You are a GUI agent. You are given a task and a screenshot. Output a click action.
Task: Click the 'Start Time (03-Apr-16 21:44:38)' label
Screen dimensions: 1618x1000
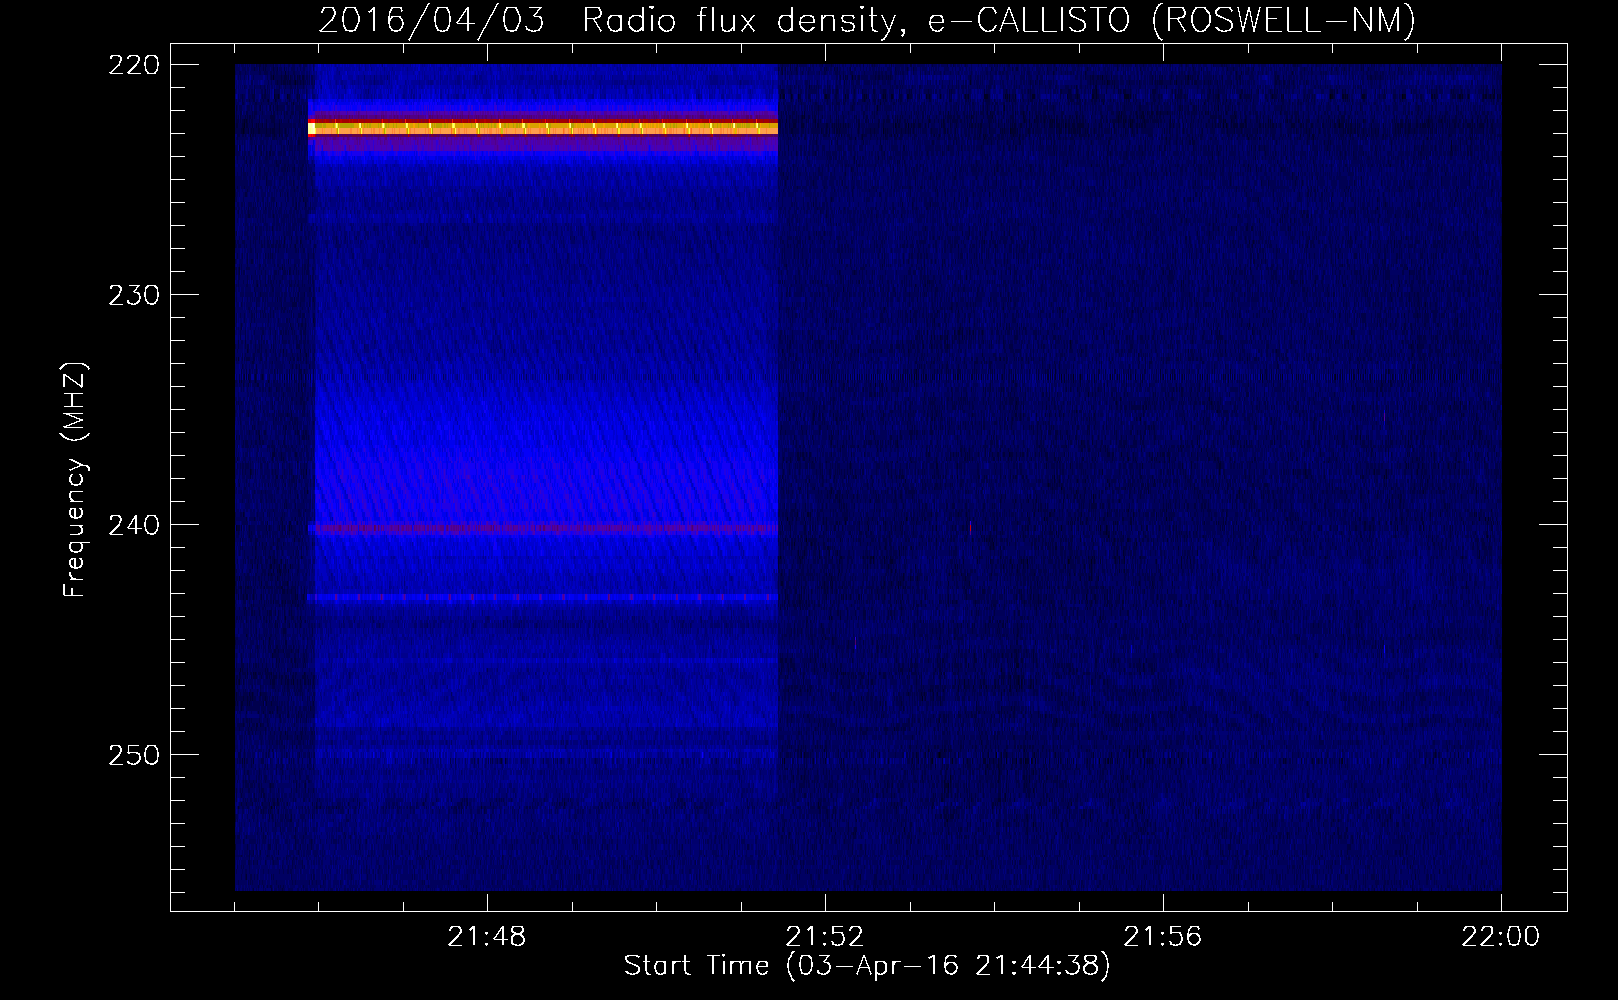coord(867,966)
